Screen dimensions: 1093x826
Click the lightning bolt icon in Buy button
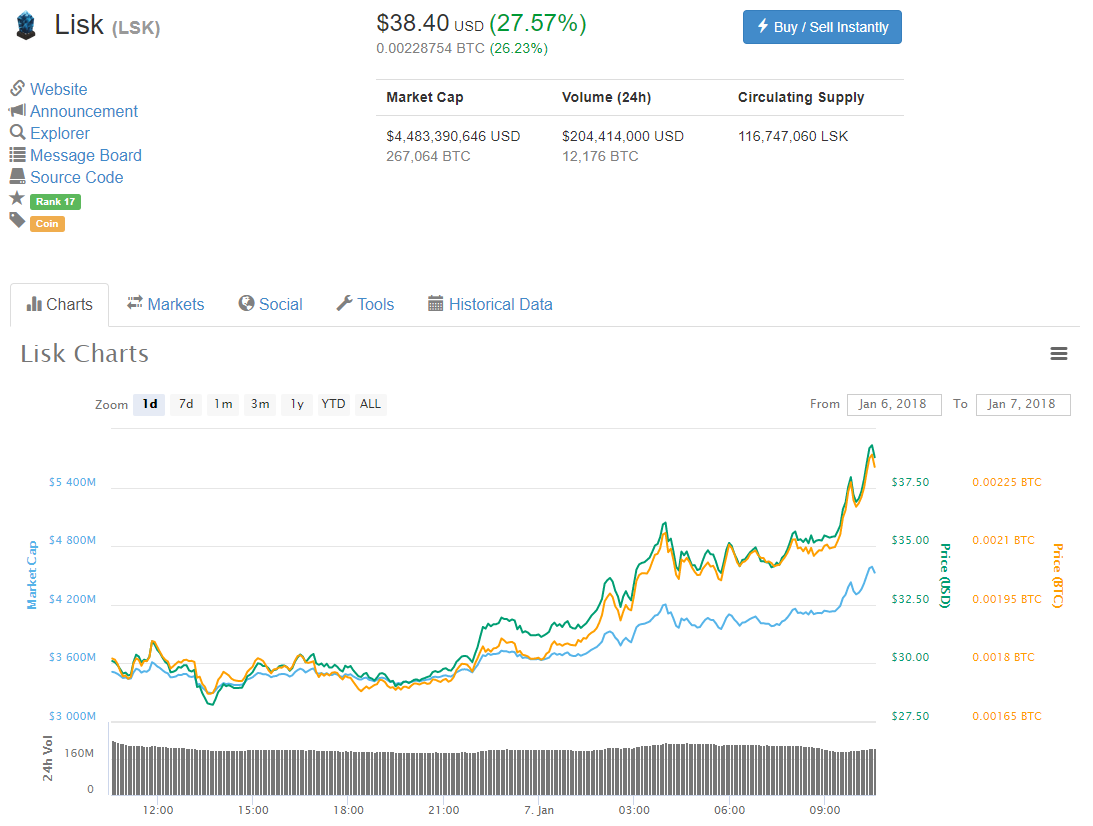pyautogui.click(x=763, y=26)
